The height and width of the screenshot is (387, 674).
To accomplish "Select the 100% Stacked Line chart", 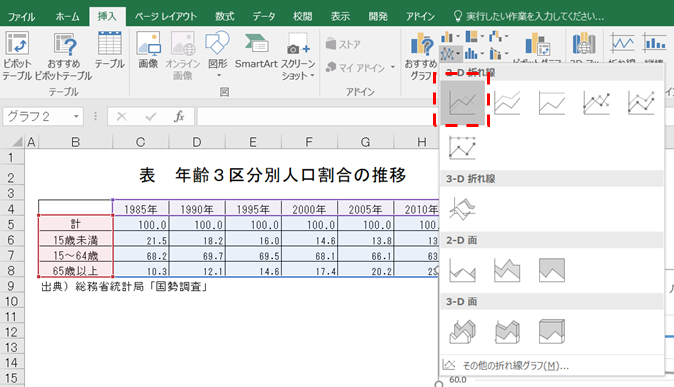I will pos(551,103).
